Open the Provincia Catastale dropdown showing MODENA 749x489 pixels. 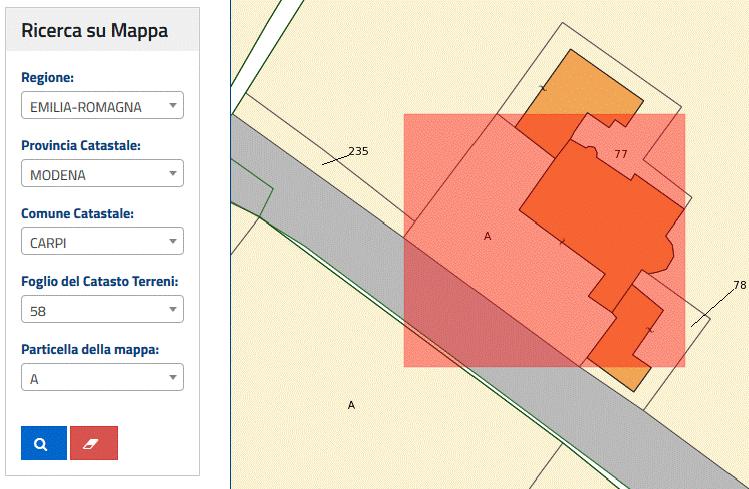(x=102, y=173)
